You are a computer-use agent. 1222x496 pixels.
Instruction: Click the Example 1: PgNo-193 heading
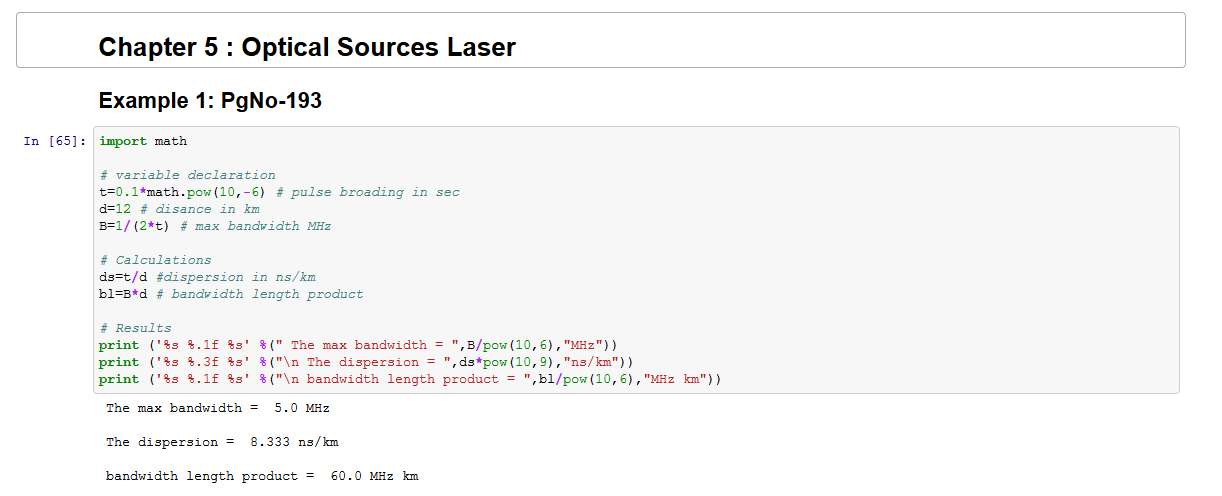tap(210, 101)
